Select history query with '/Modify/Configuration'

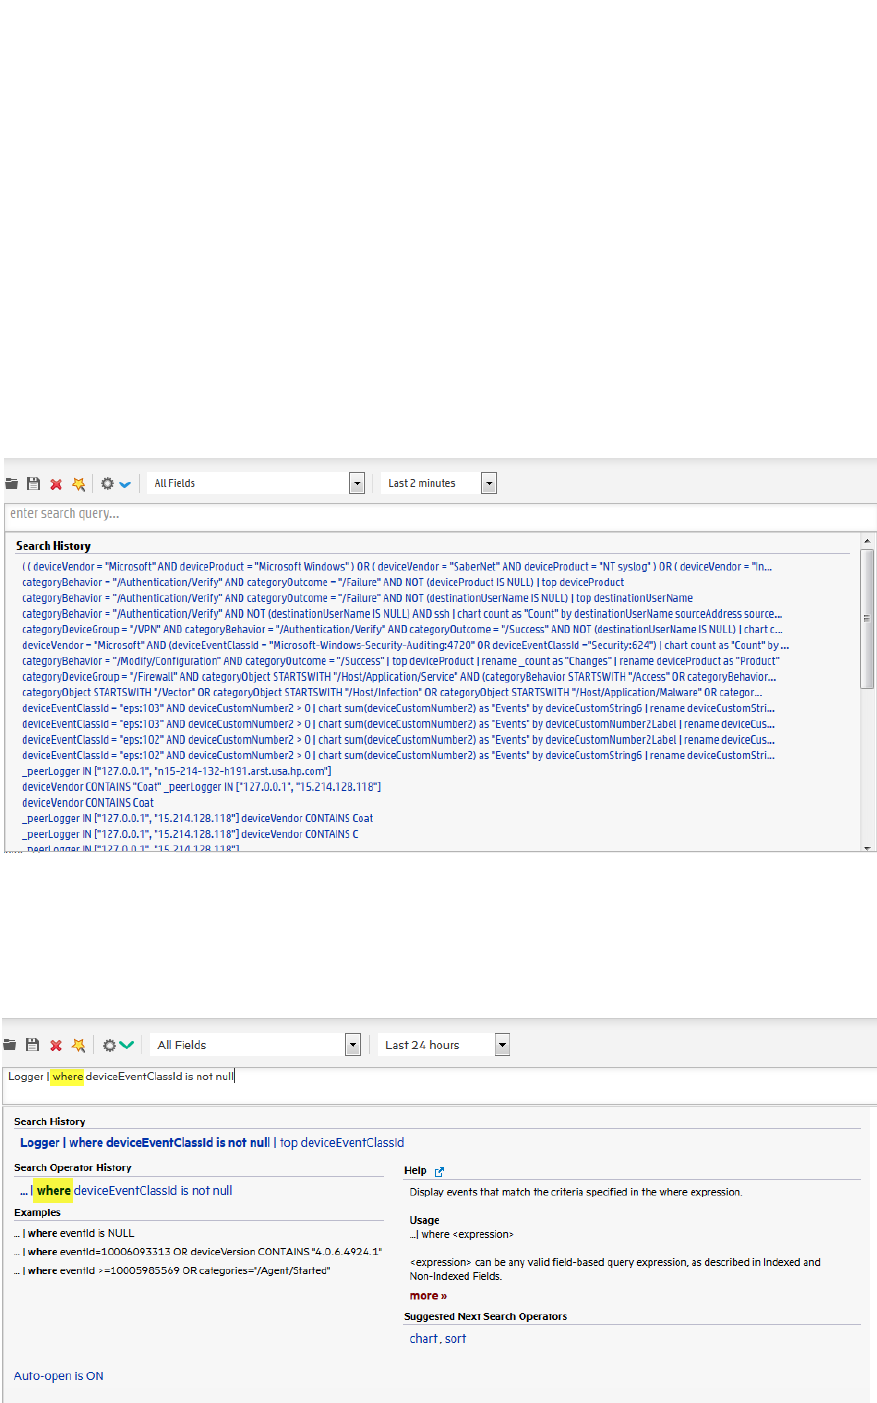[x=400, y=661]
